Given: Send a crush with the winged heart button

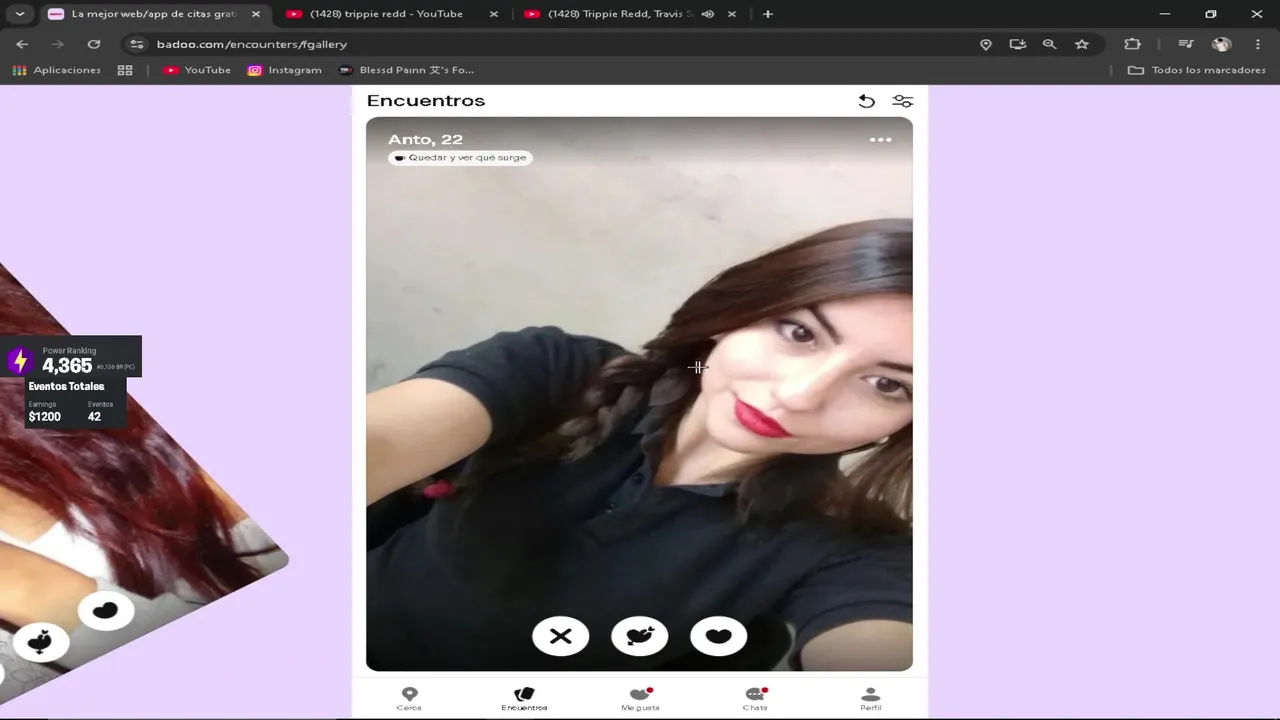Looking at the screenshot, I should pyautogui.click(x=640, y=636).
